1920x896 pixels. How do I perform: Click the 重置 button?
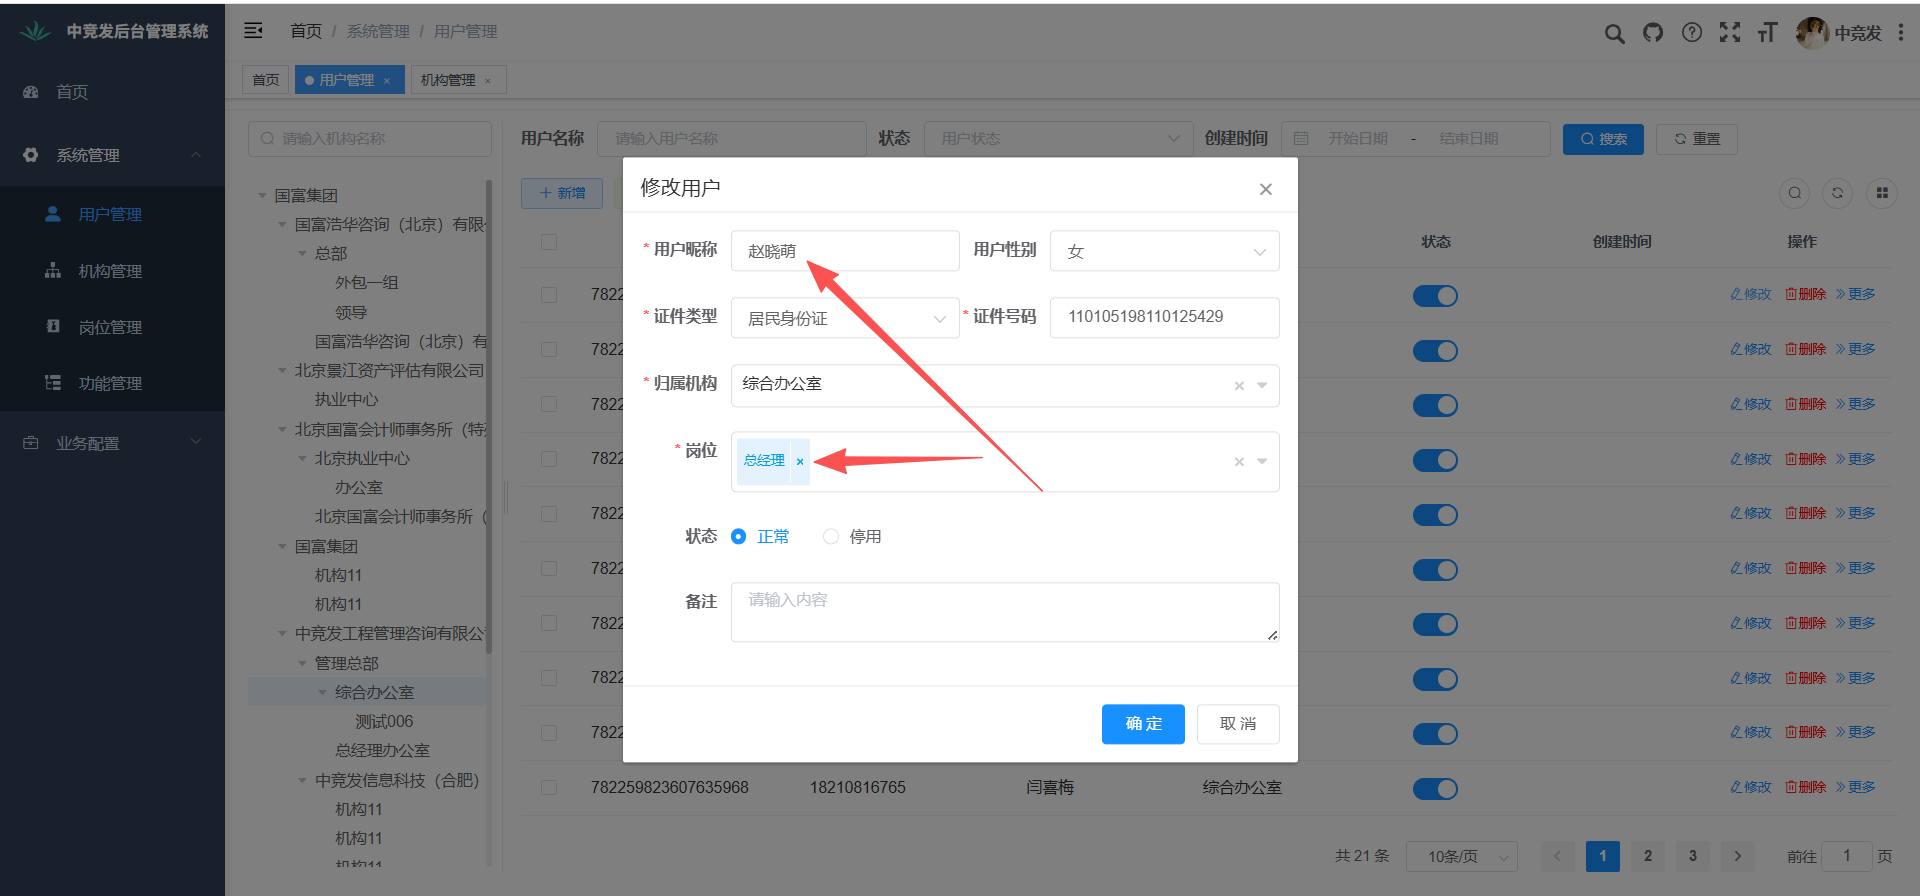(1697, 139)
